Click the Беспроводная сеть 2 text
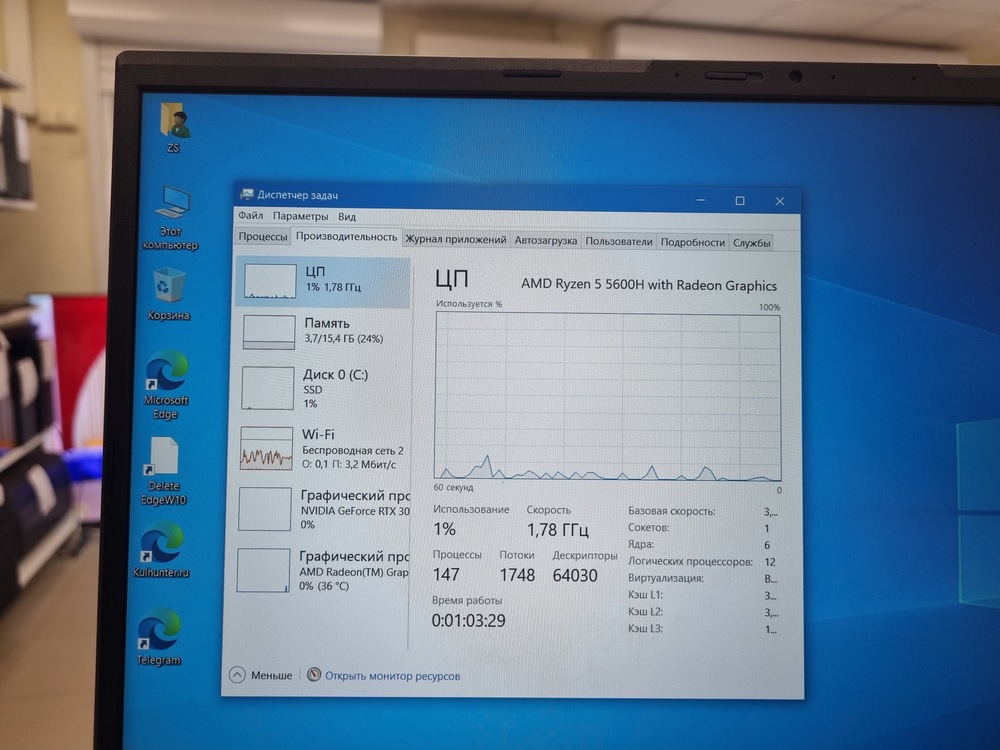 pyautogui.click(x=353, y=450)
